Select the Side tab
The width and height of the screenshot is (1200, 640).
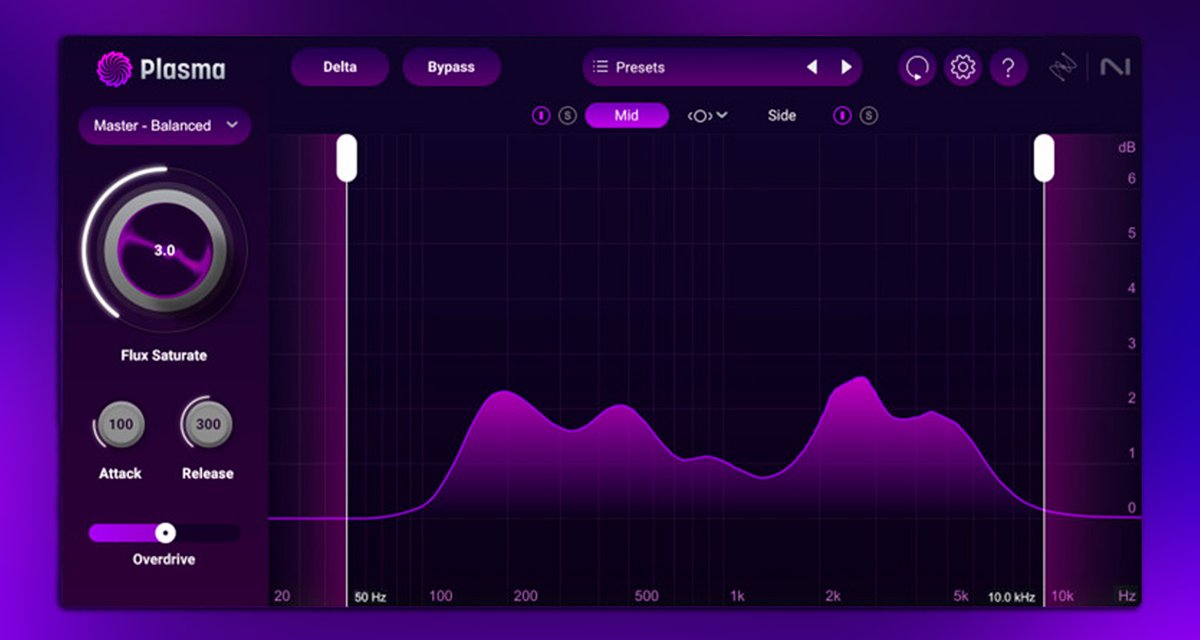tap(782, 116)
